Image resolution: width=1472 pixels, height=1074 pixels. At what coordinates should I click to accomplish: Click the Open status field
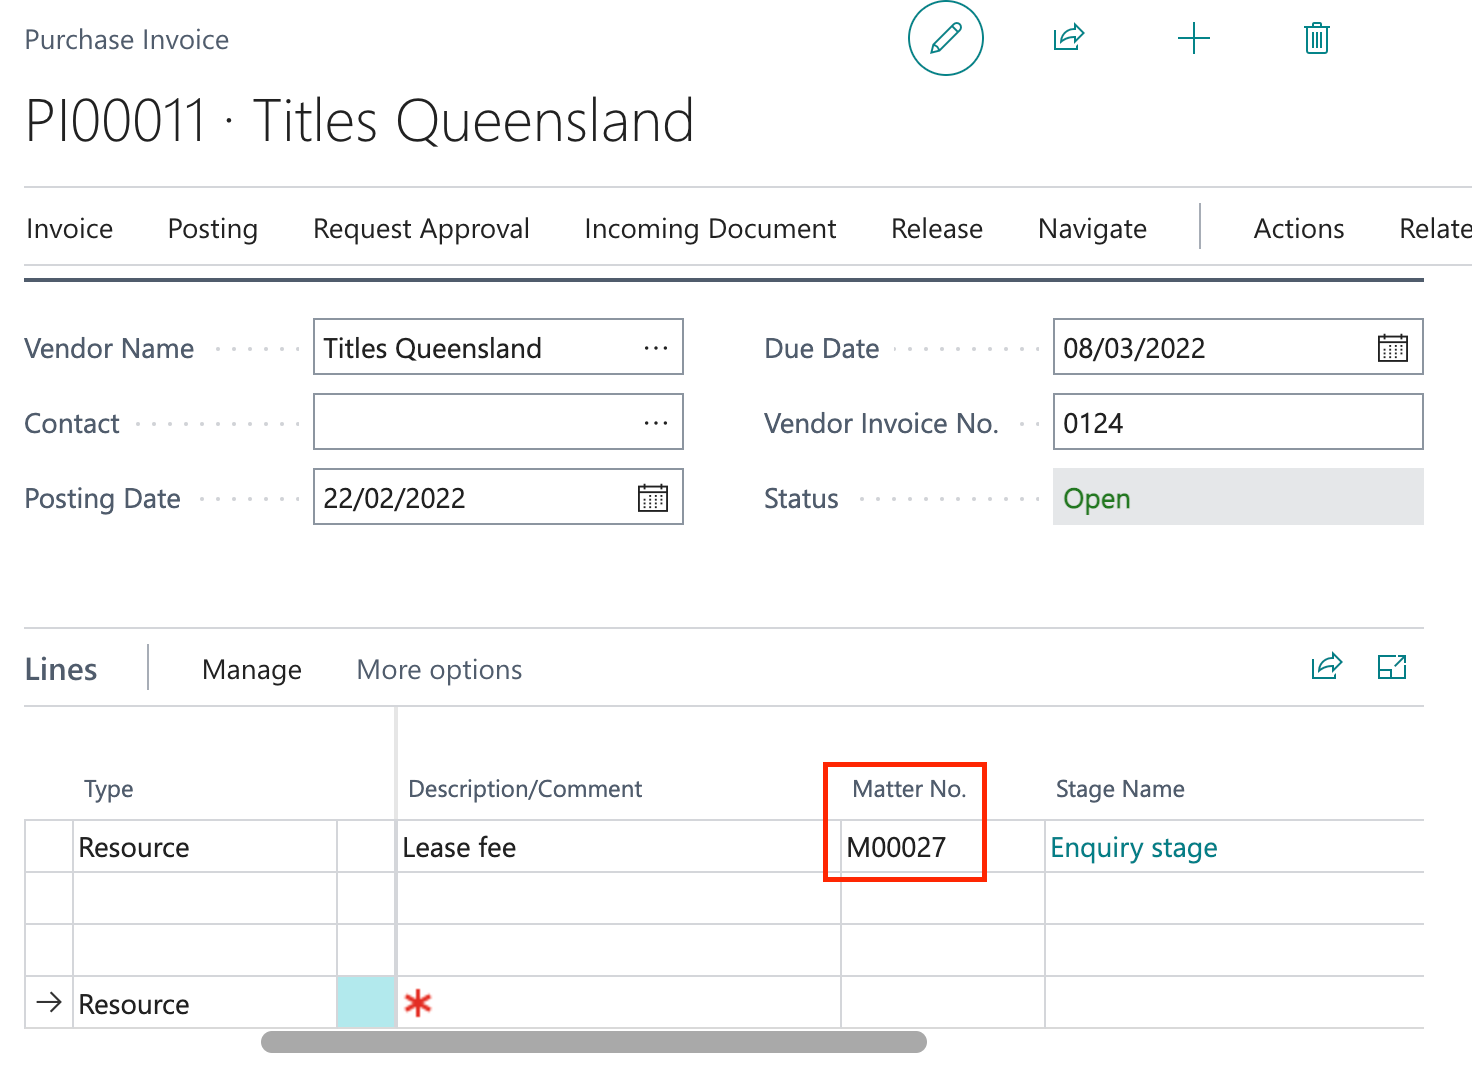(1238, 497)
